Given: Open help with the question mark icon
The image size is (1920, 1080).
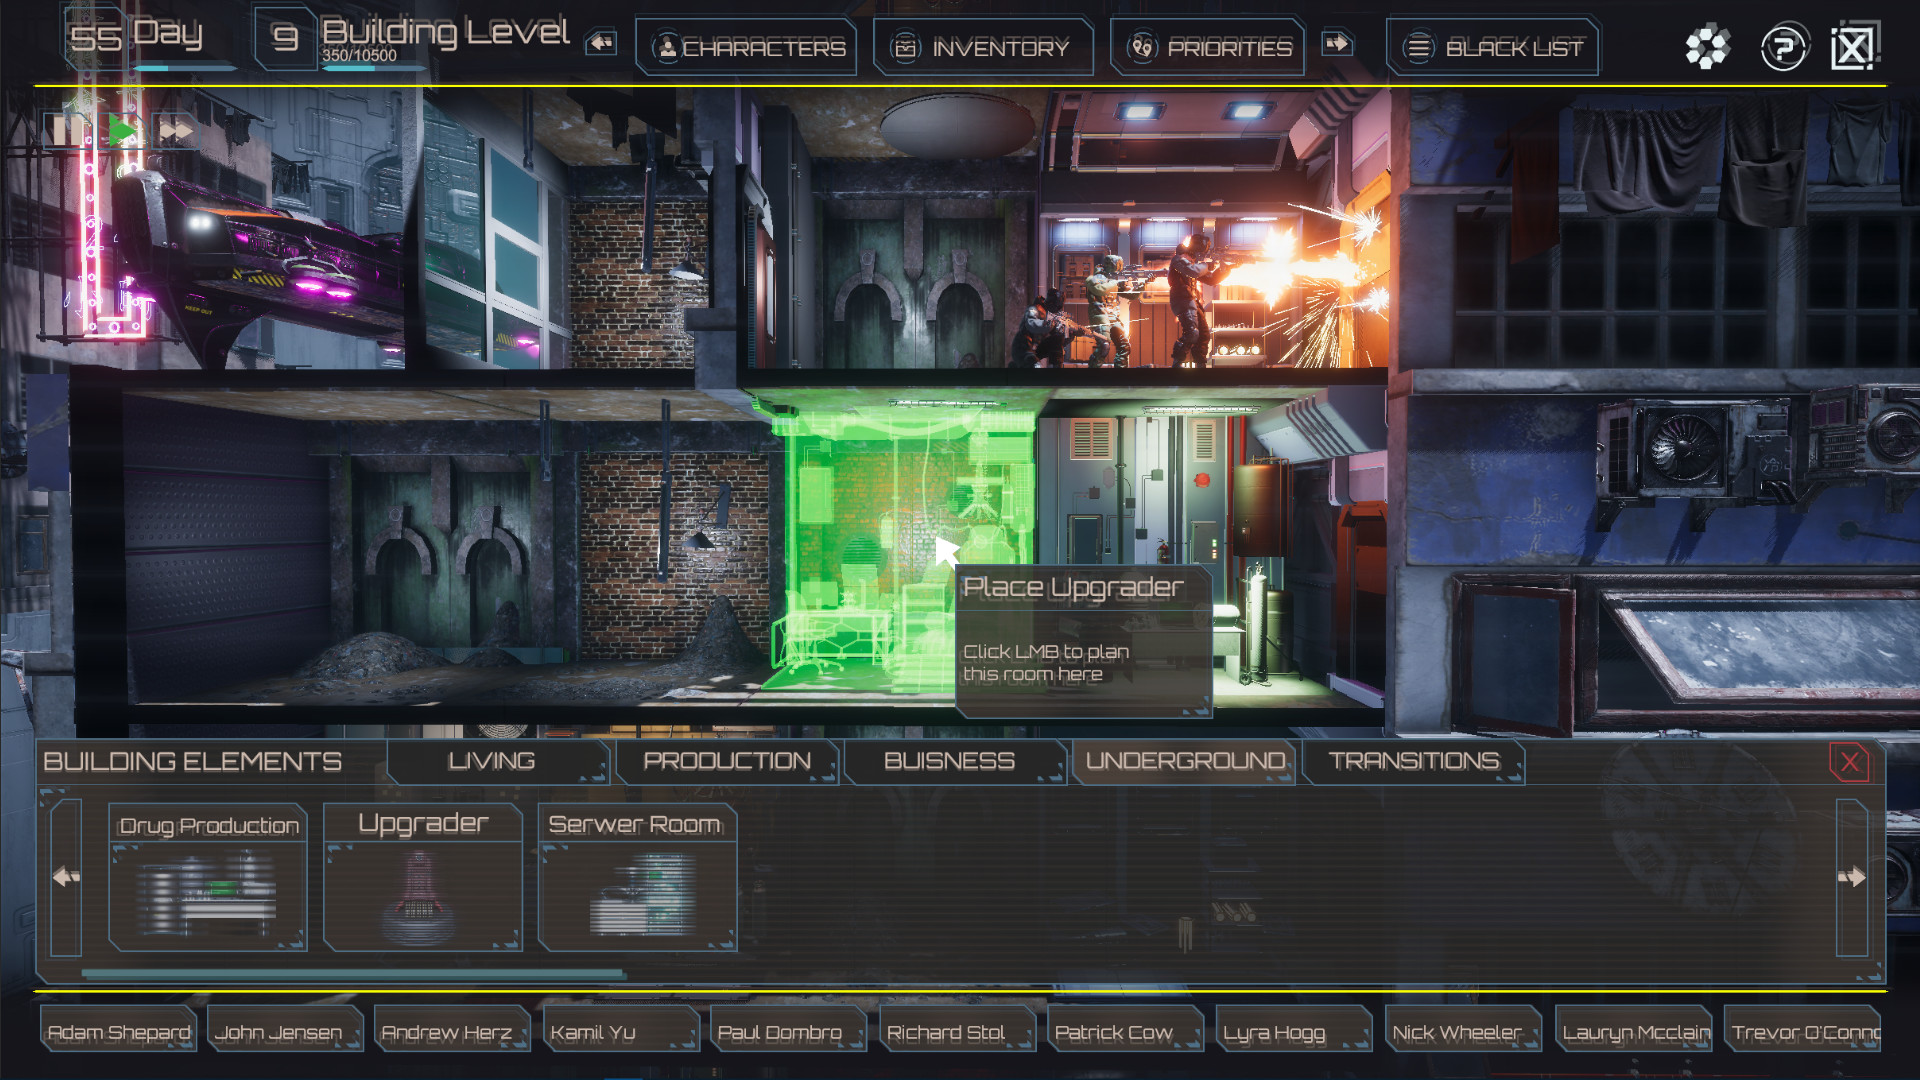Looking at the screenshot, I should (x=1788, y=45).
